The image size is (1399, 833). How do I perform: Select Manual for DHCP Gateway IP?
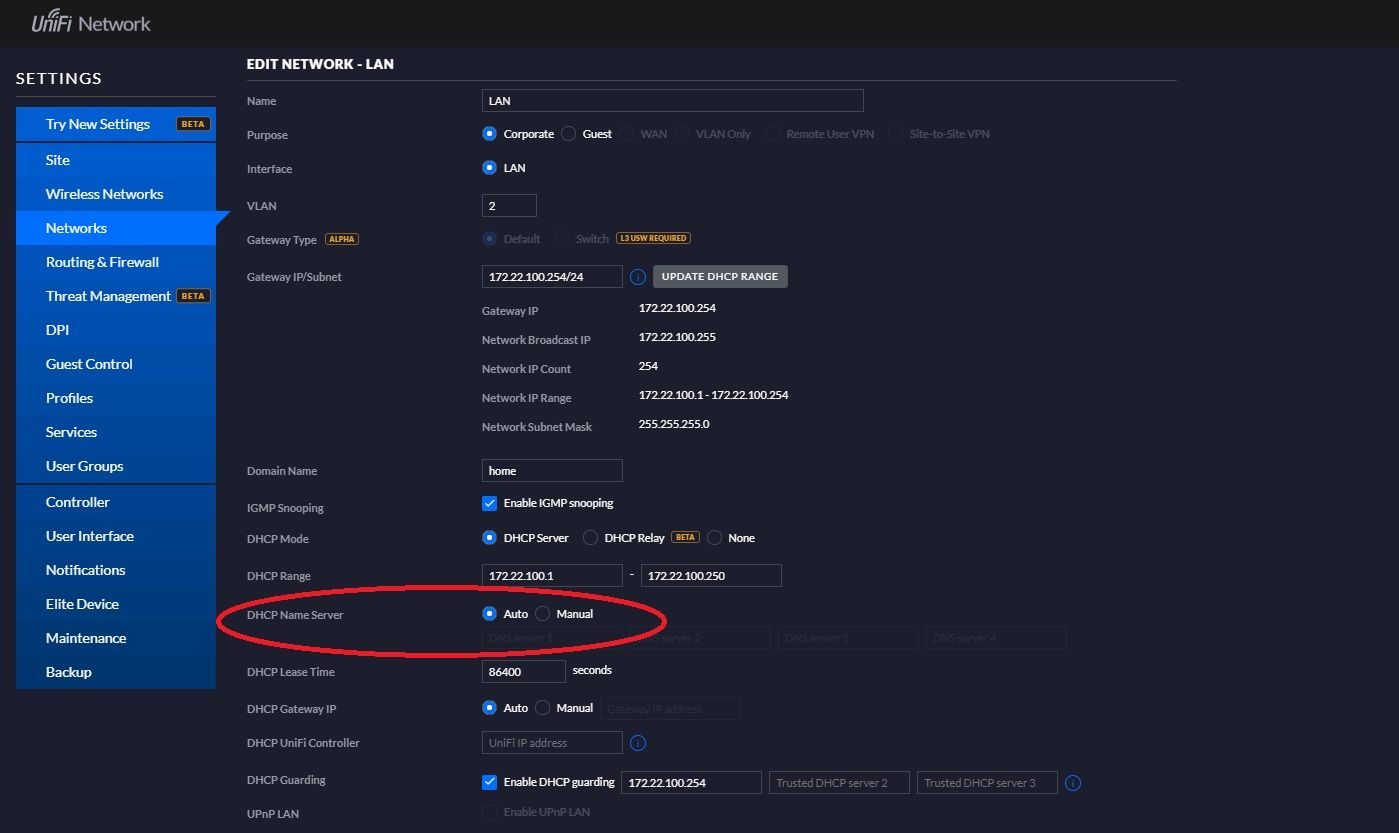coord(543,708)
